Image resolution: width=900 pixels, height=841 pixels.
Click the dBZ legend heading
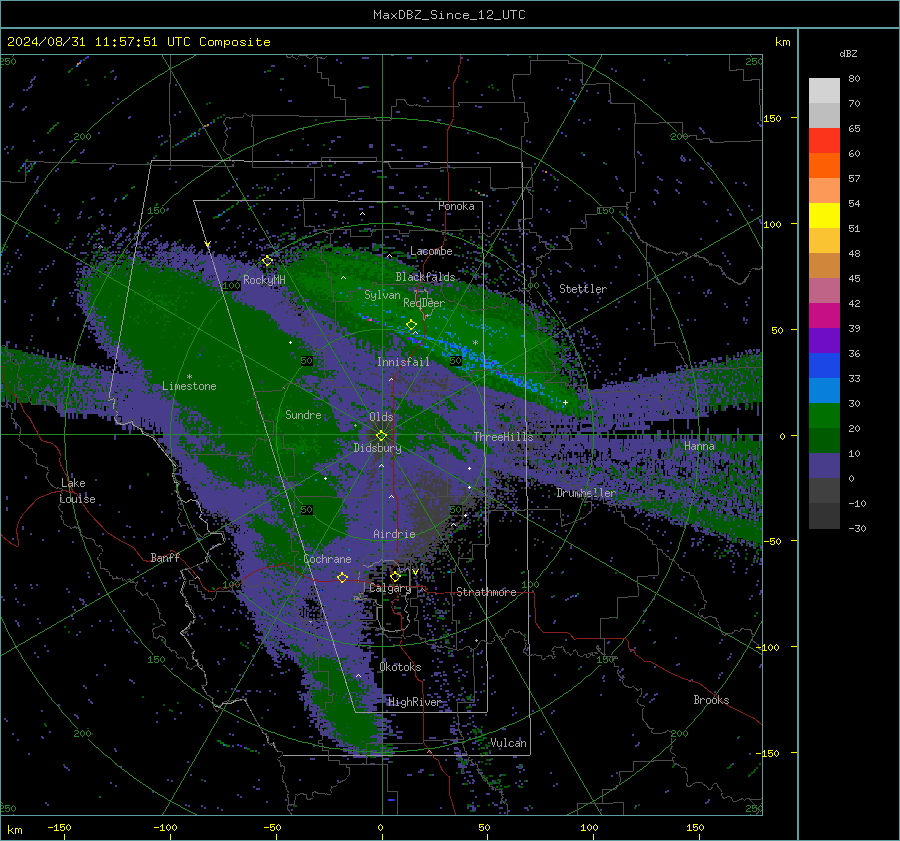[848, 54]
